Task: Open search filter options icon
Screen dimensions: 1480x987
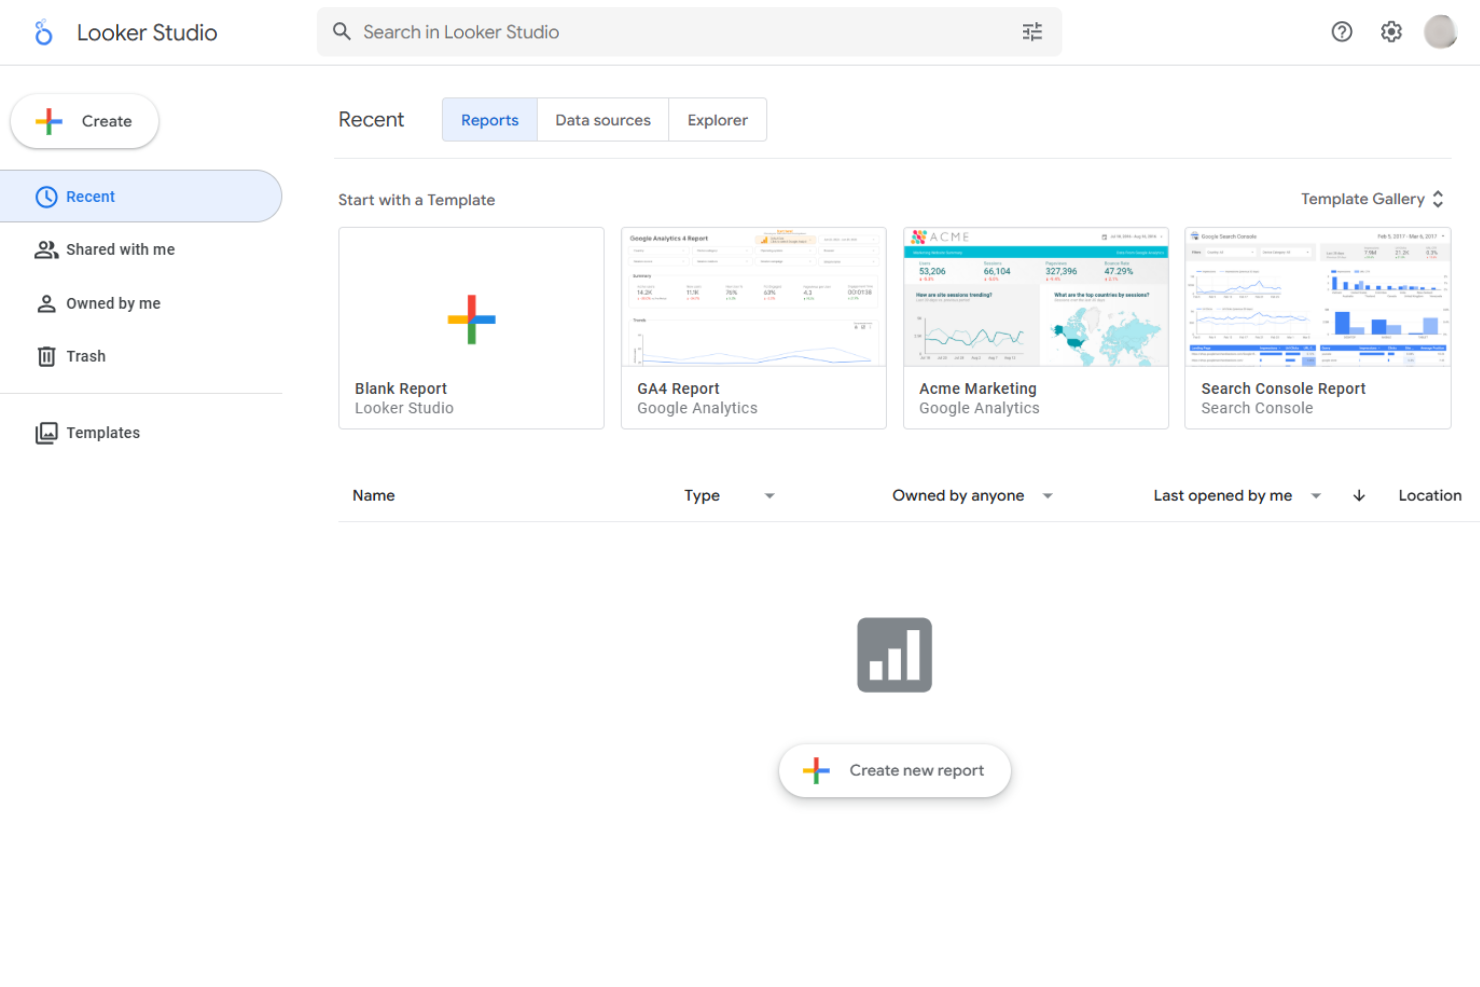Action: 1032,31
